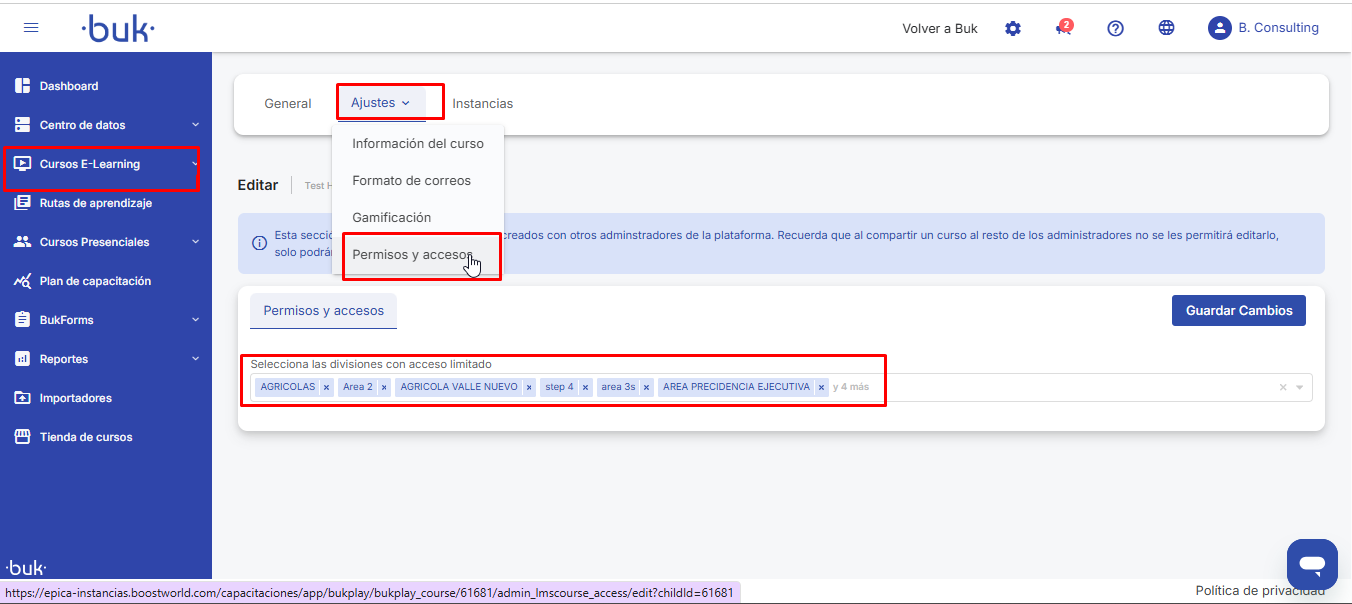Choose Gamificación from the Ajustes menu
Image resolution: width=1352 pixels, height=604 pixels.
click(x=391, y=218)
